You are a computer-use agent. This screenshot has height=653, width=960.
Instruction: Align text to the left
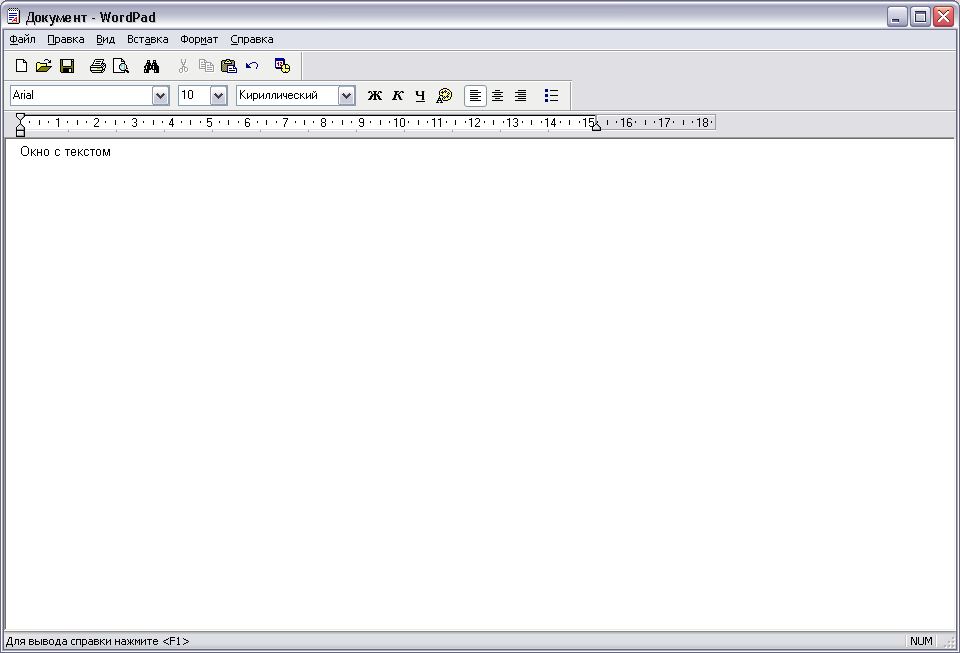475,95
